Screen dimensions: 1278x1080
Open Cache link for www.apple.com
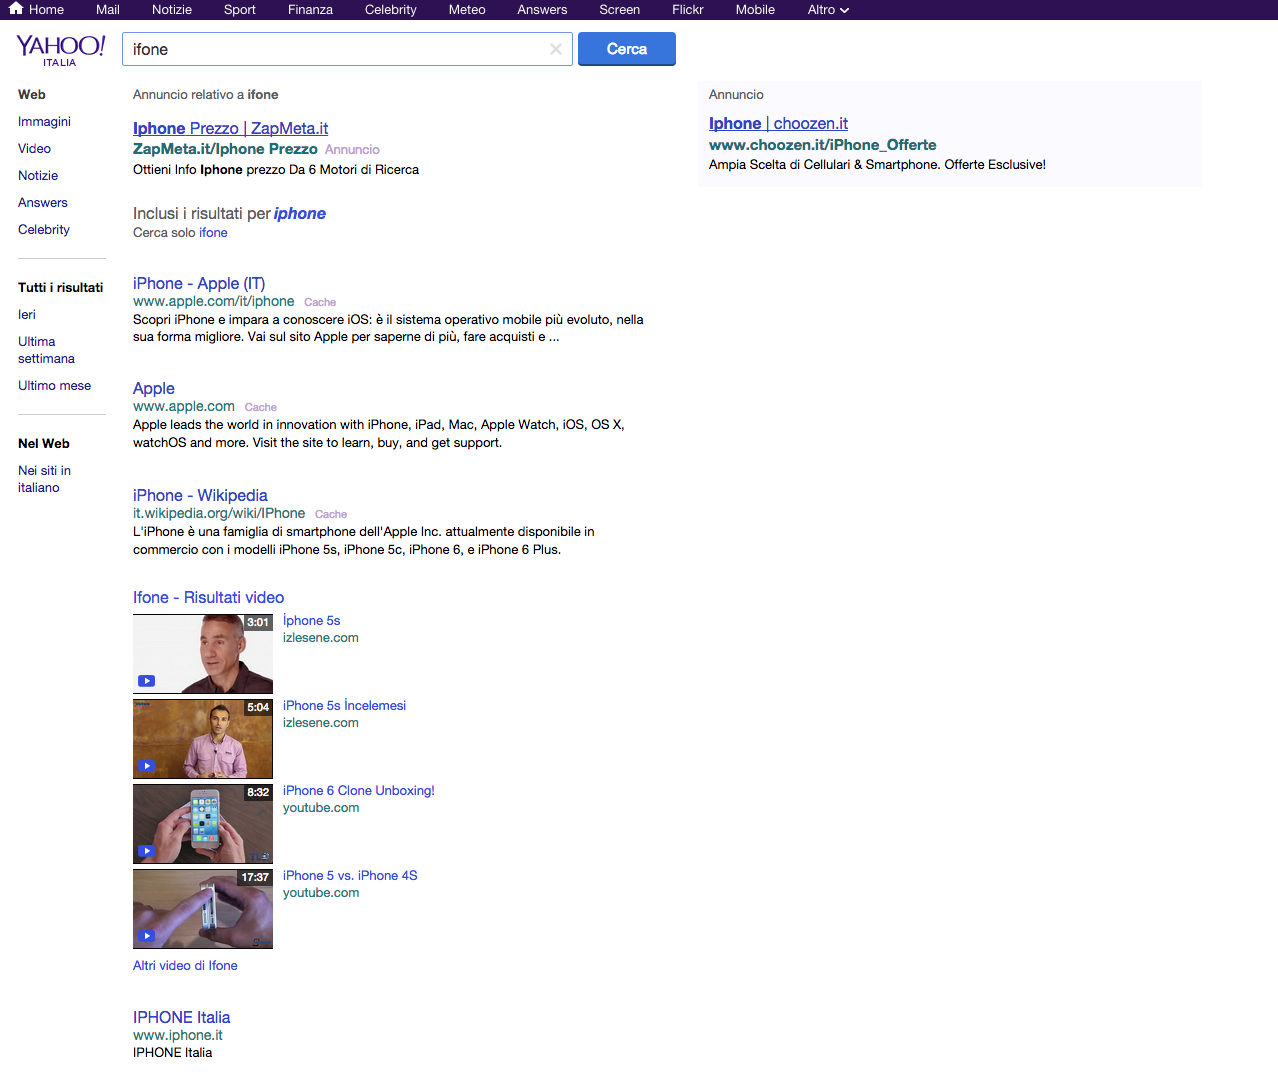click(260, 407)
